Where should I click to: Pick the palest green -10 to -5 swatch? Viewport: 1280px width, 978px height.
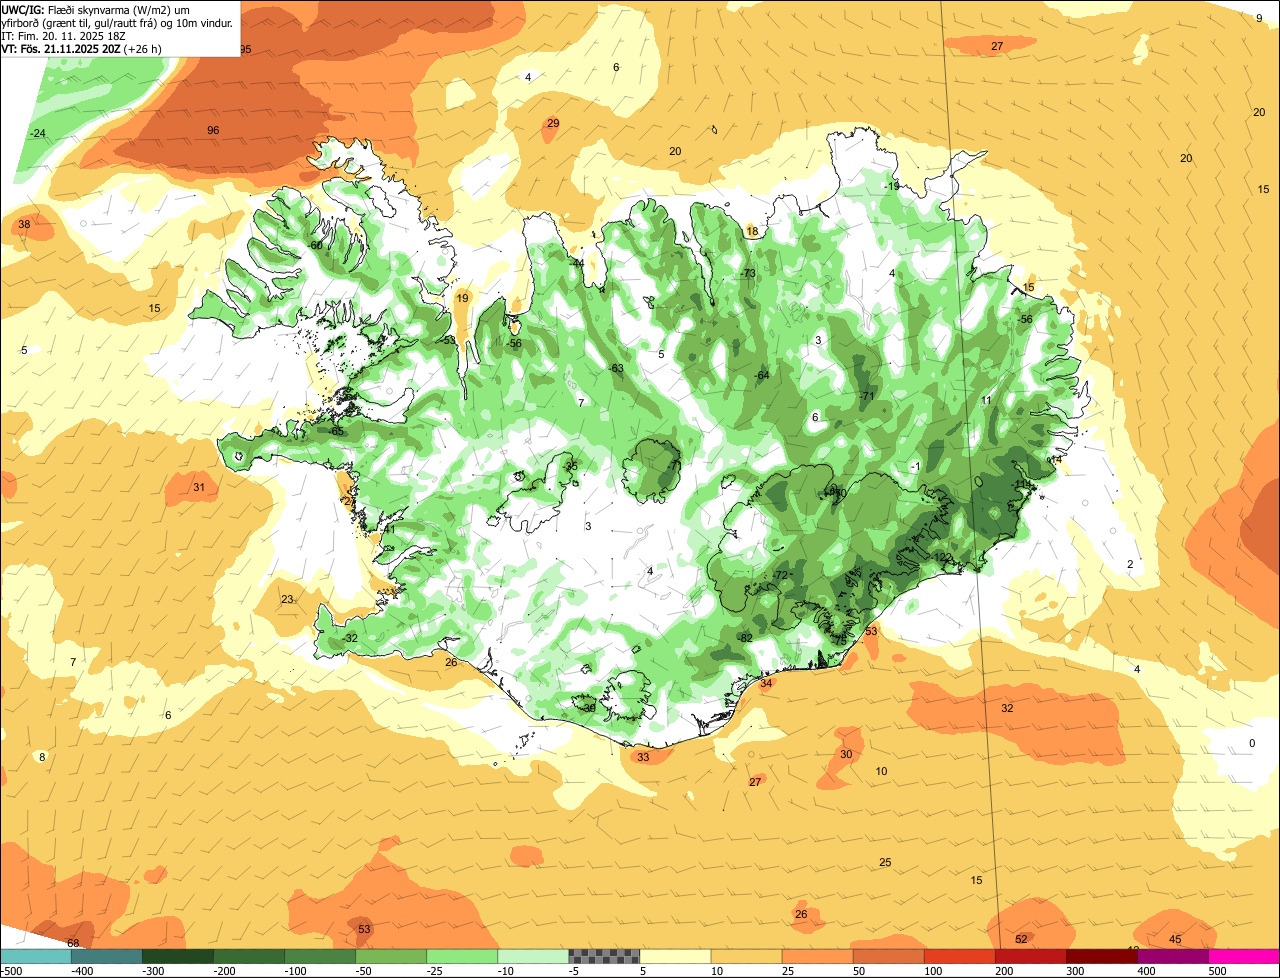[533, 956]
